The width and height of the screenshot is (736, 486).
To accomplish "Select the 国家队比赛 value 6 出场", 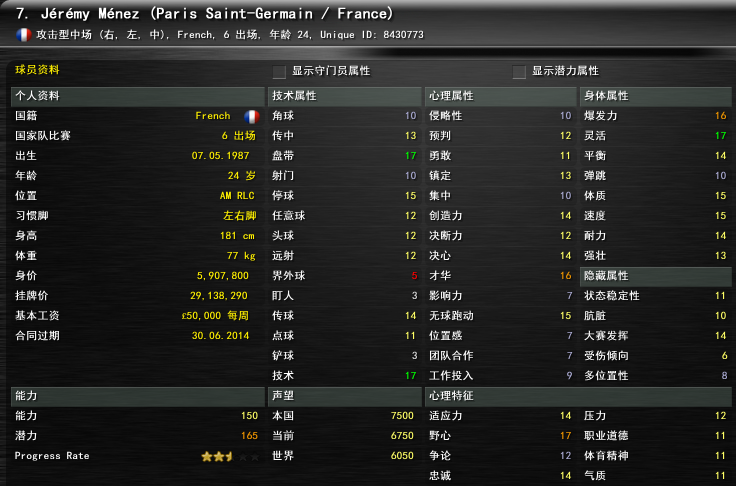I will (238, 136).
